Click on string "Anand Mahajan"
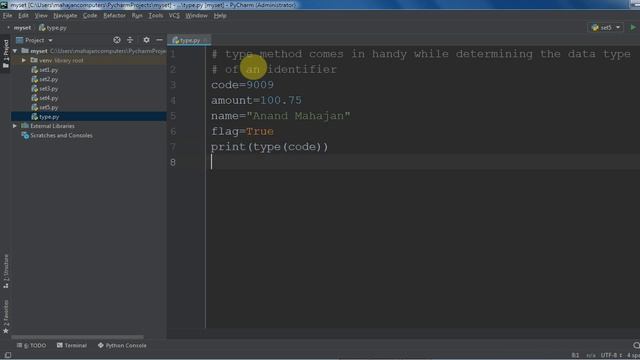The image size is (640, 360). (298, 116)
